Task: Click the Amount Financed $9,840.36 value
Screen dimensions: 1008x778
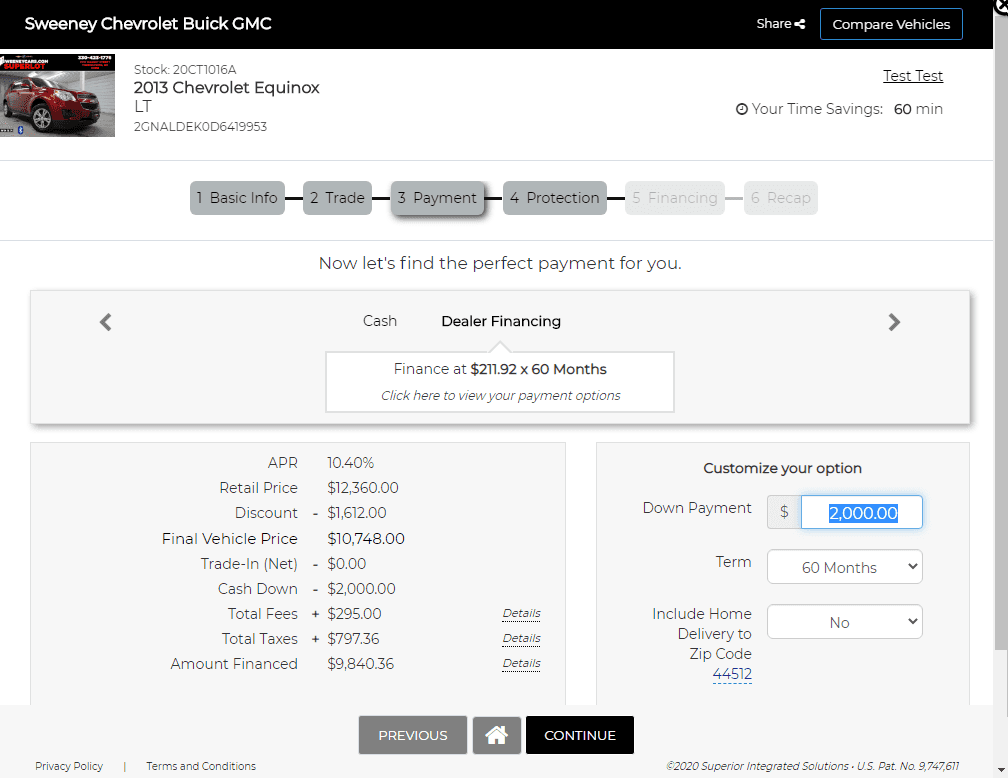Action: (361, 664)
